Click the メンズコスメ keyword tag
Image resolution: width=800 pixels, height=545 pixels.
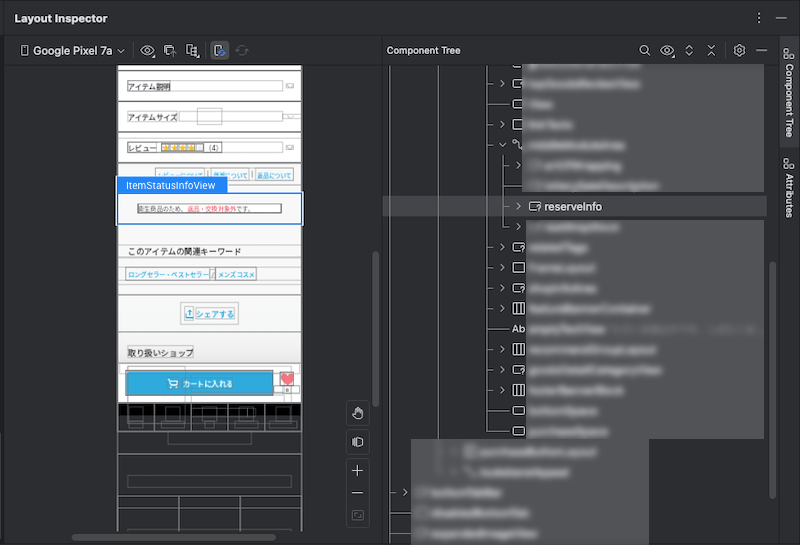click(236, 275)
